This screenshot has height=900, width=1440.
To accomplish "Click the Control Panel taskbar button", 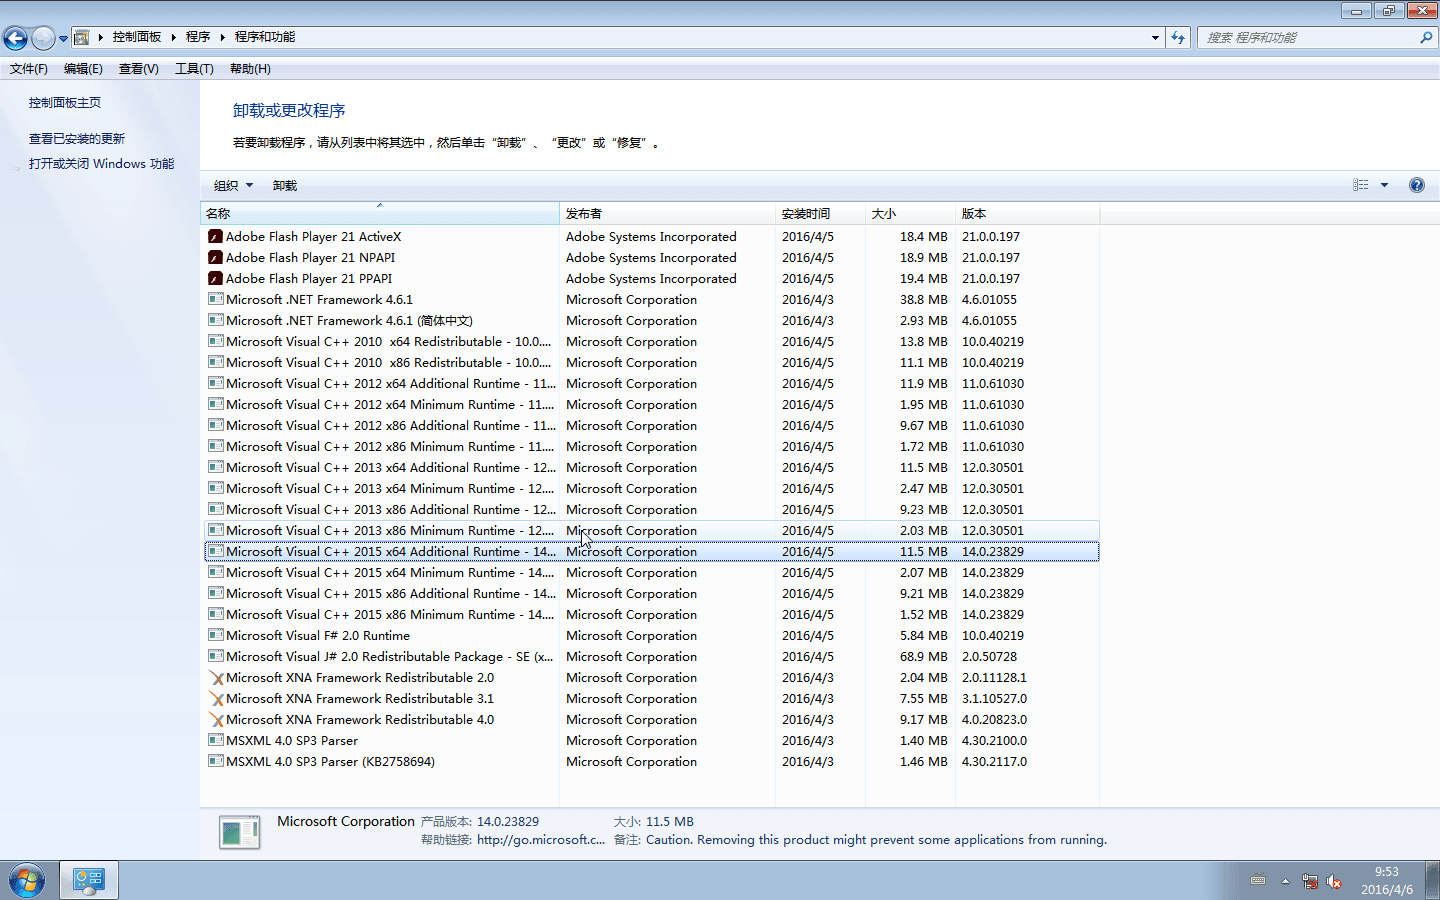I will coord(89,881).
